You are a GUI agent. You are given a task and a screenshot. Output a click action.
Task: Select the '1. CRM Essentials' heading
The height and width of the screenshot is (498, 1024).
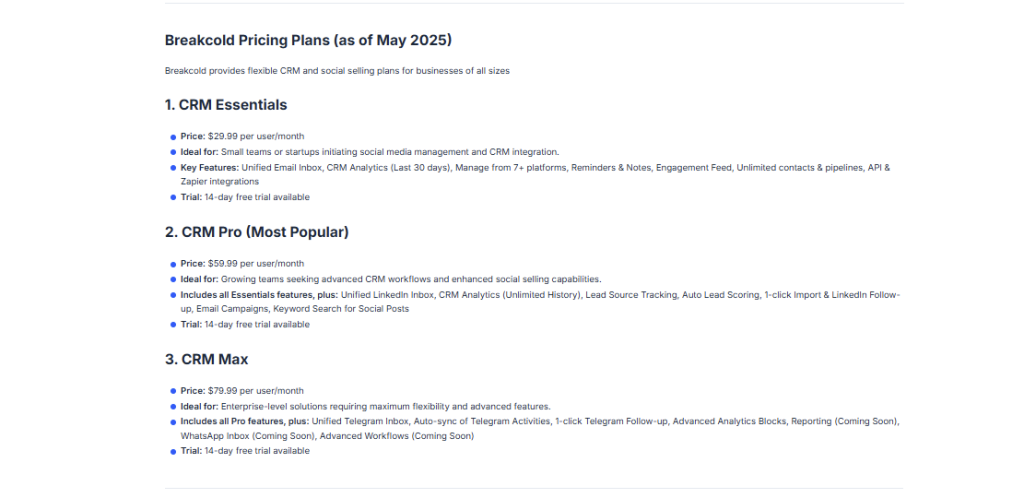pos(226,105)
